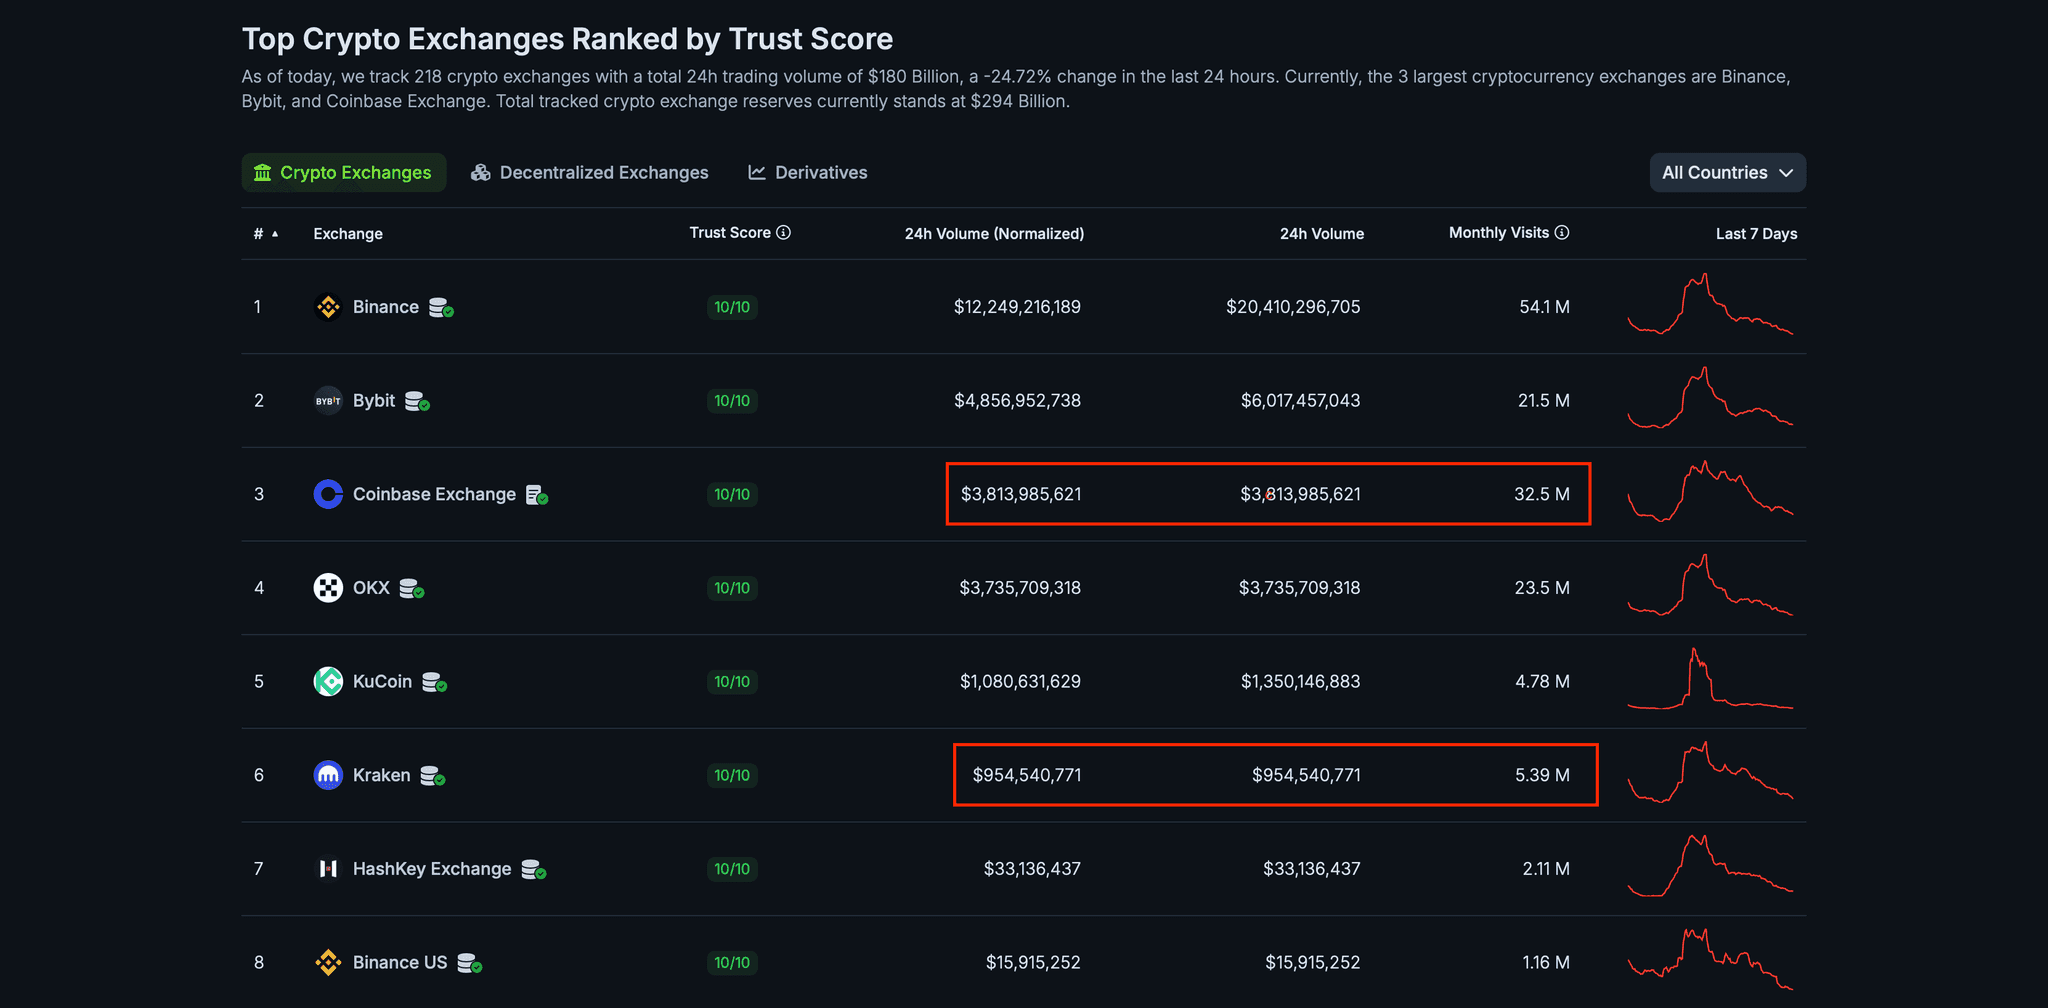Open the Coinbase Exchange name link
Image resolution: width=2048 pixels, height=1008 pixels.
click(434, 494)
